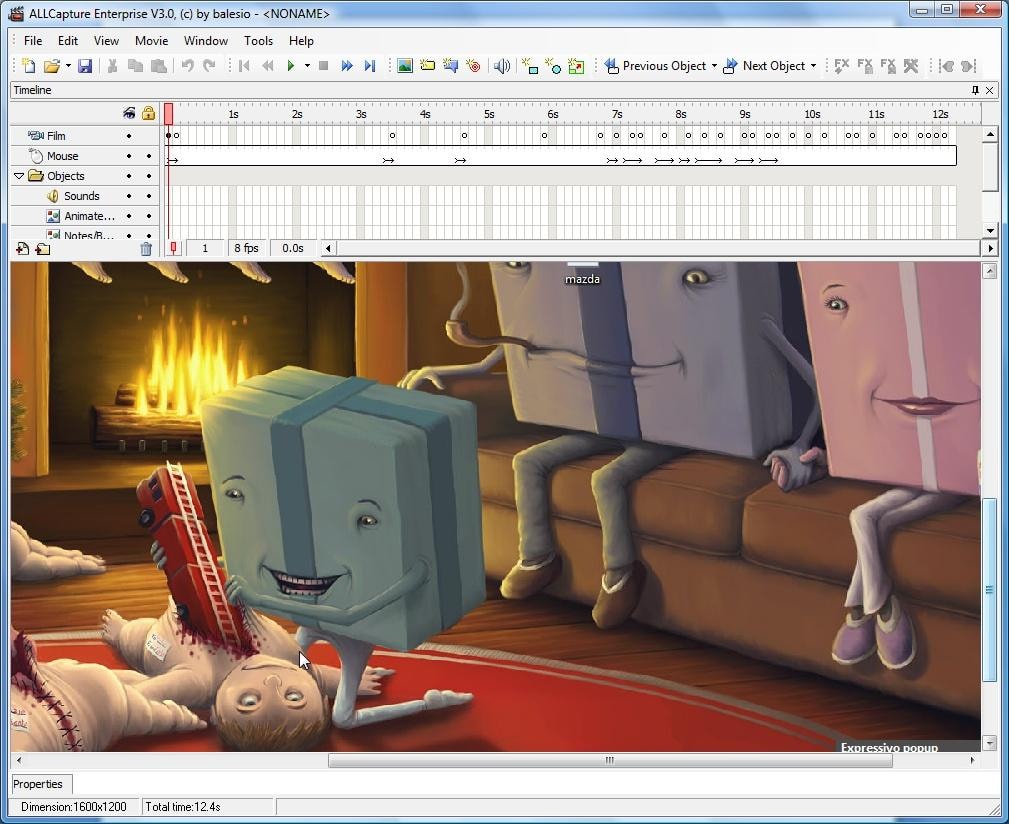Insert a note object
Viewport: 1009px width, 824px height.
tap(427, 66)
